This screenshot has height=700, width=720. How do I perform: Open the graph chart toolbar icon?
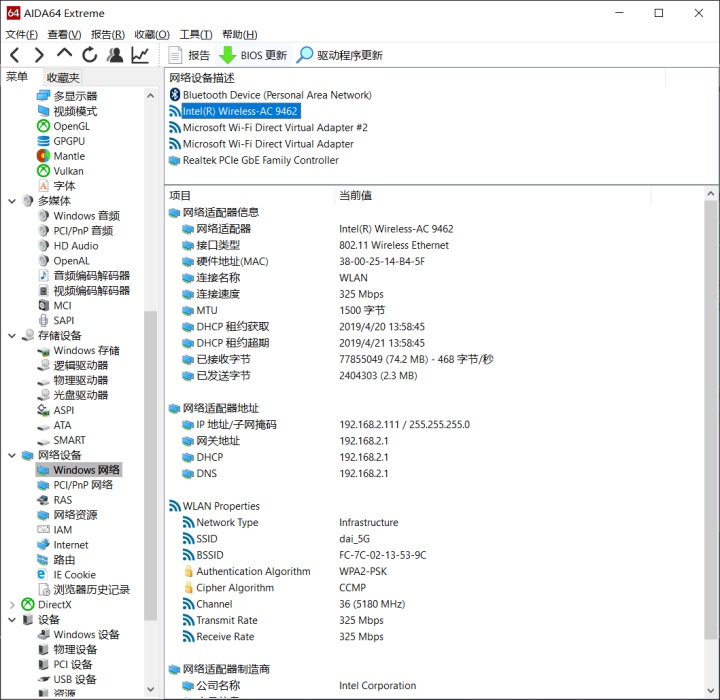(x=140, y=55)
